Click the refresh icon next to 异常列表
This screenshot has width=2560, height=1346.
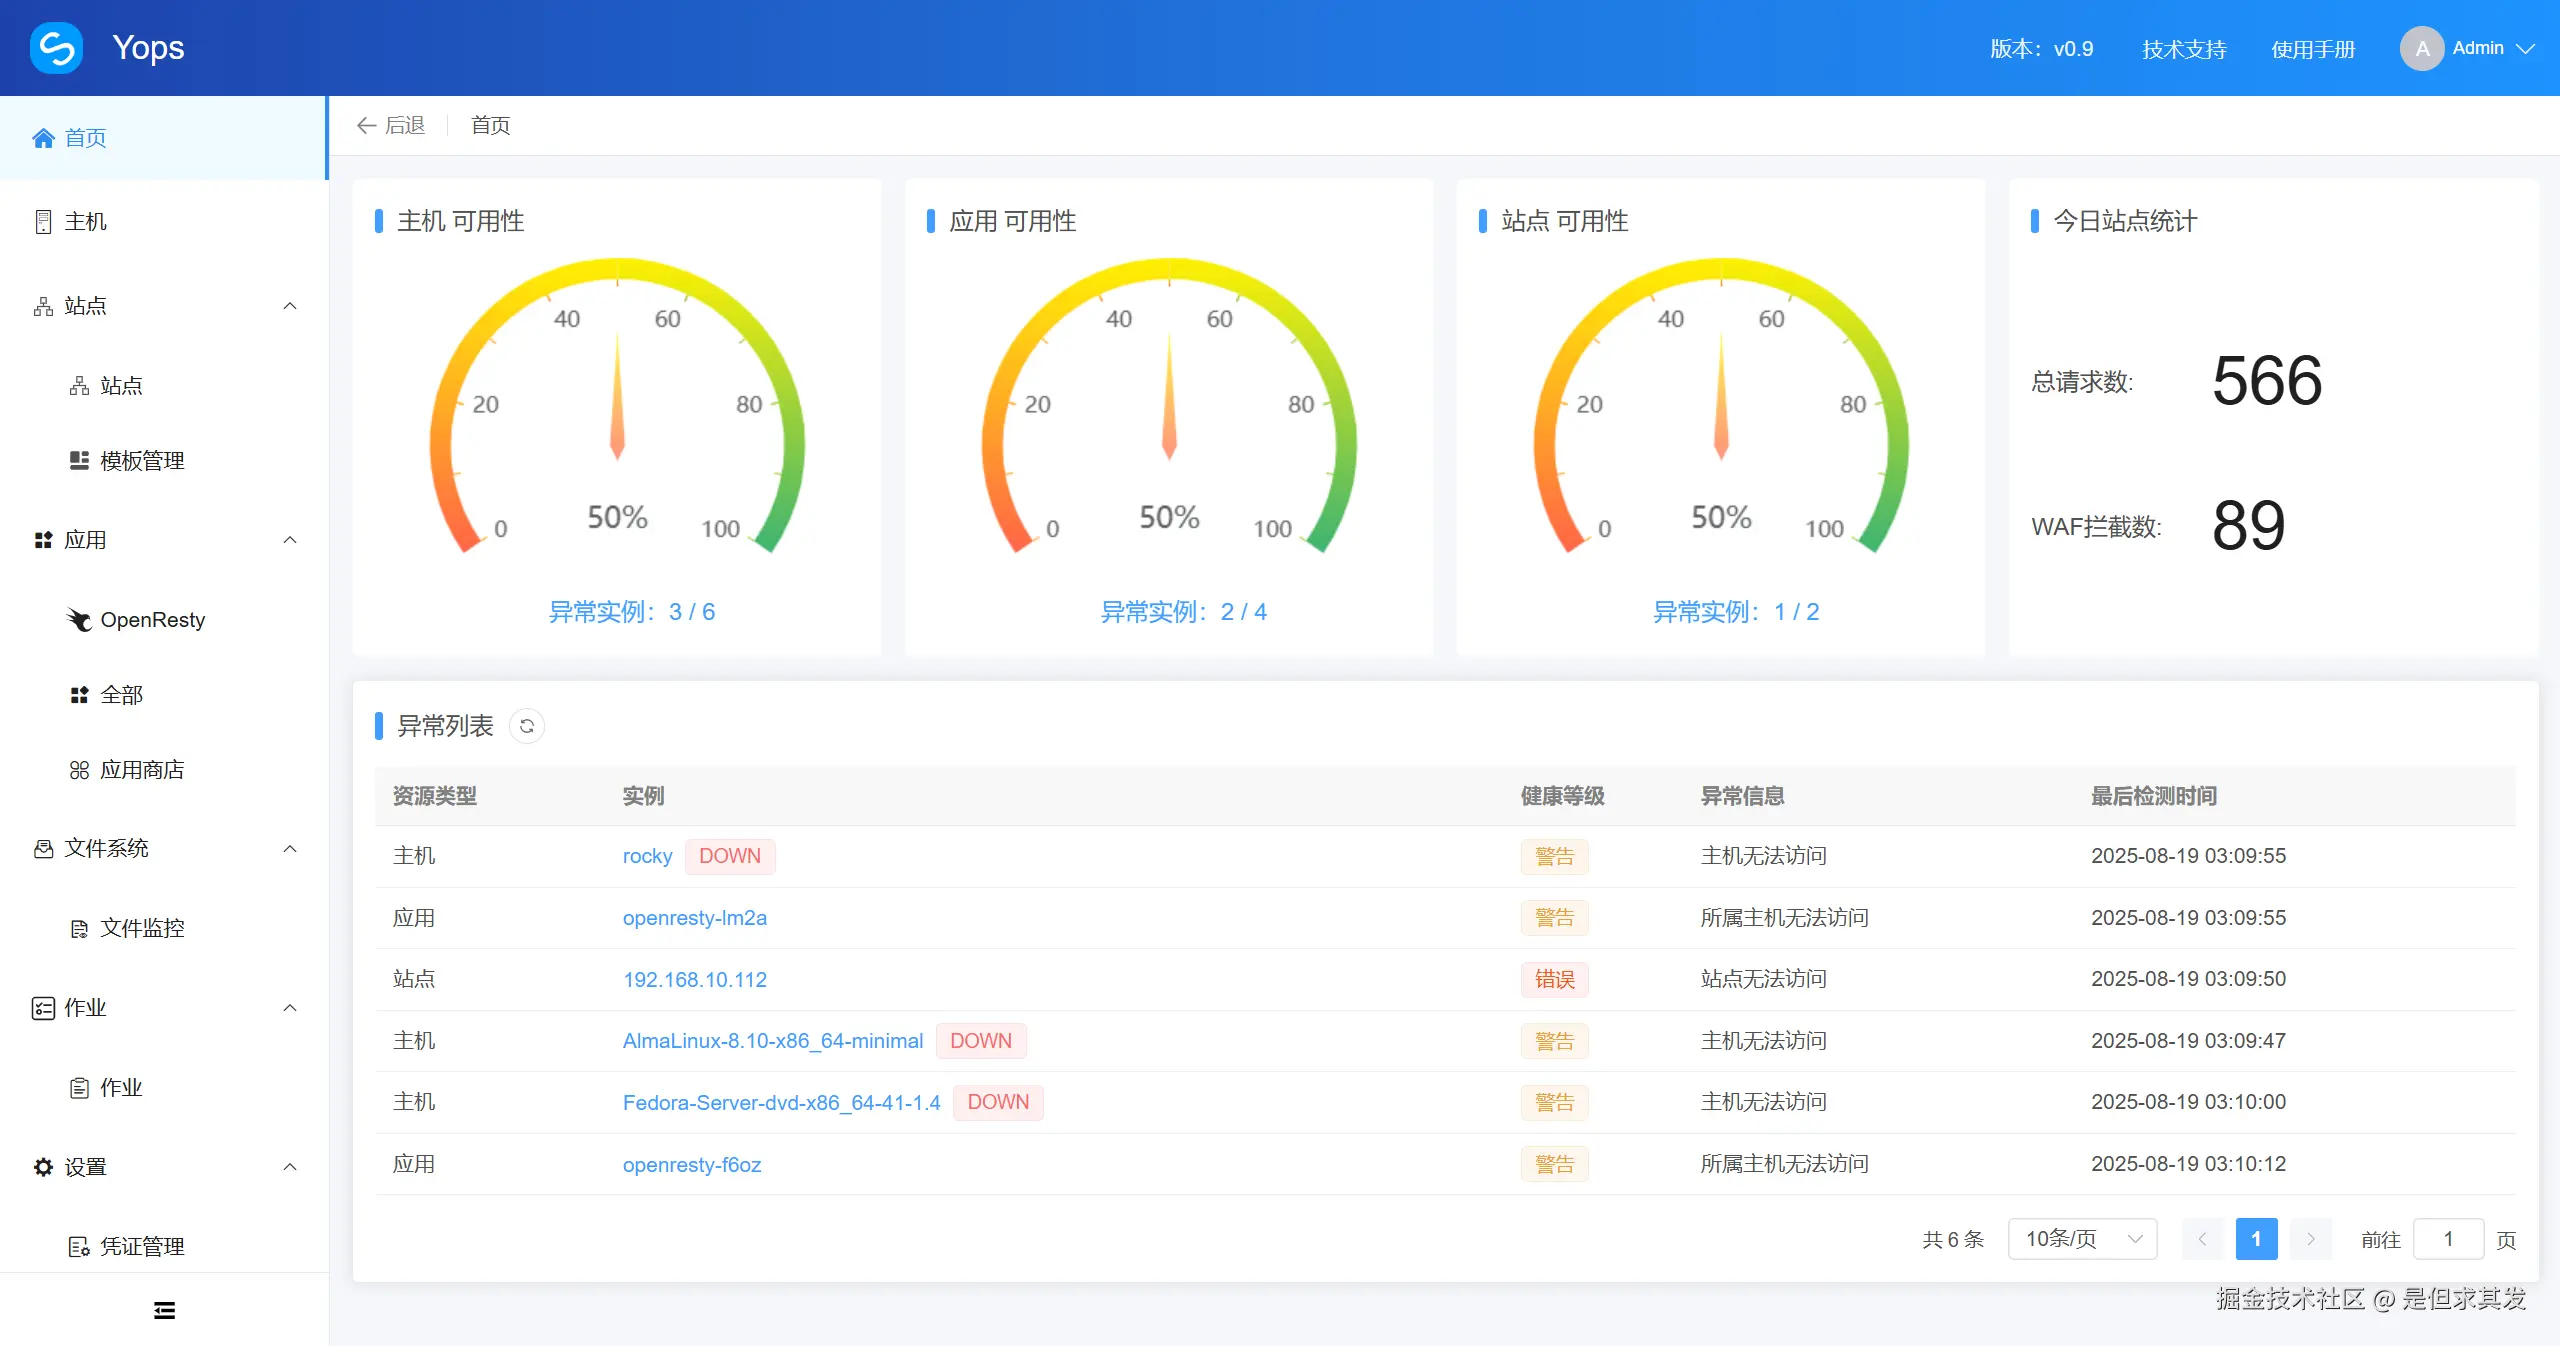click(x=528, y=726)
